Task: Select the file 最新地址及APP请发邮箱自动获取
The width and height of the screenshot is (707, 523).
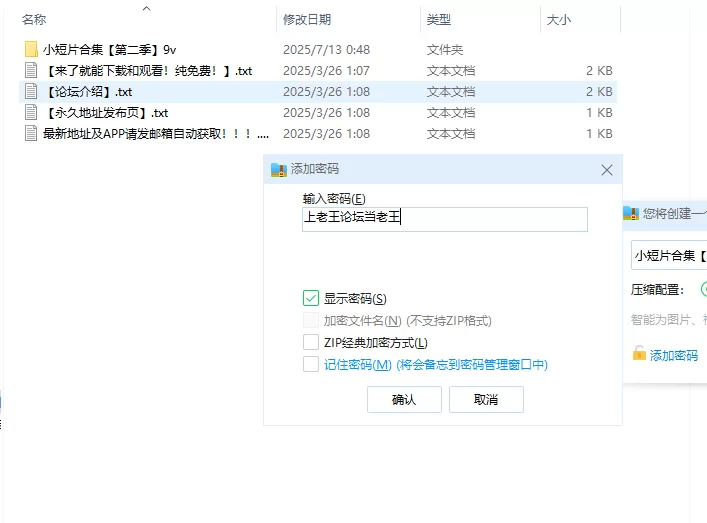Action: coord(156,133)
